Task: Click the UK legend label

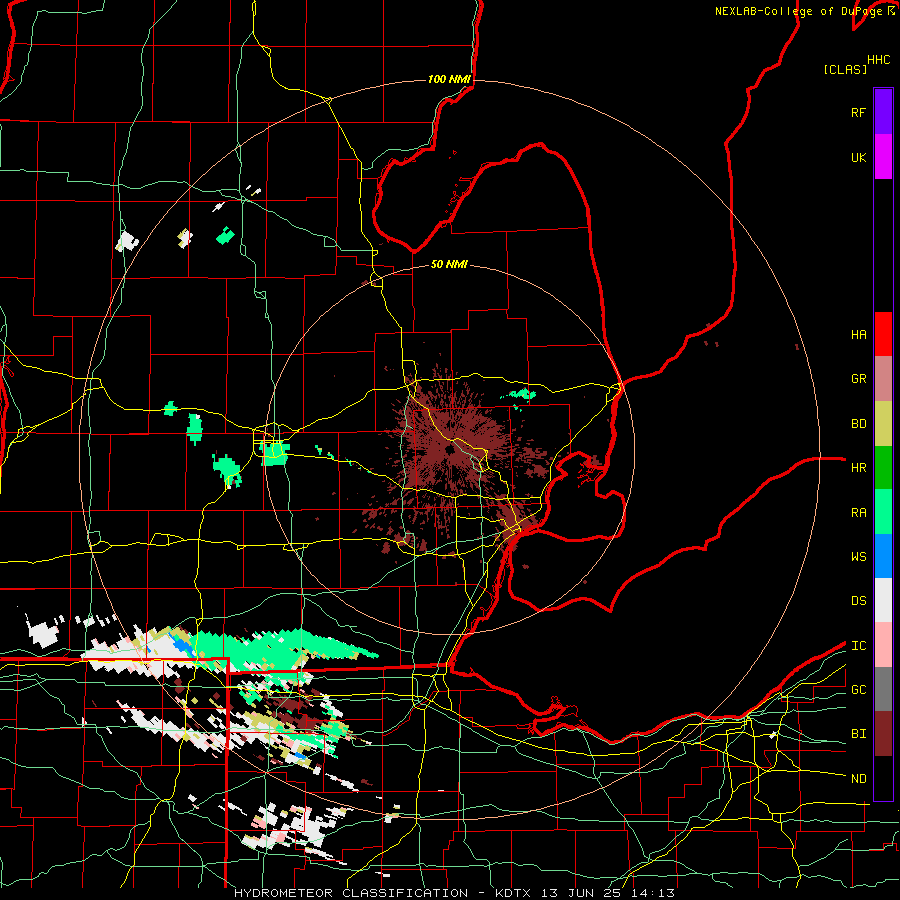Action: pos(858,157)
